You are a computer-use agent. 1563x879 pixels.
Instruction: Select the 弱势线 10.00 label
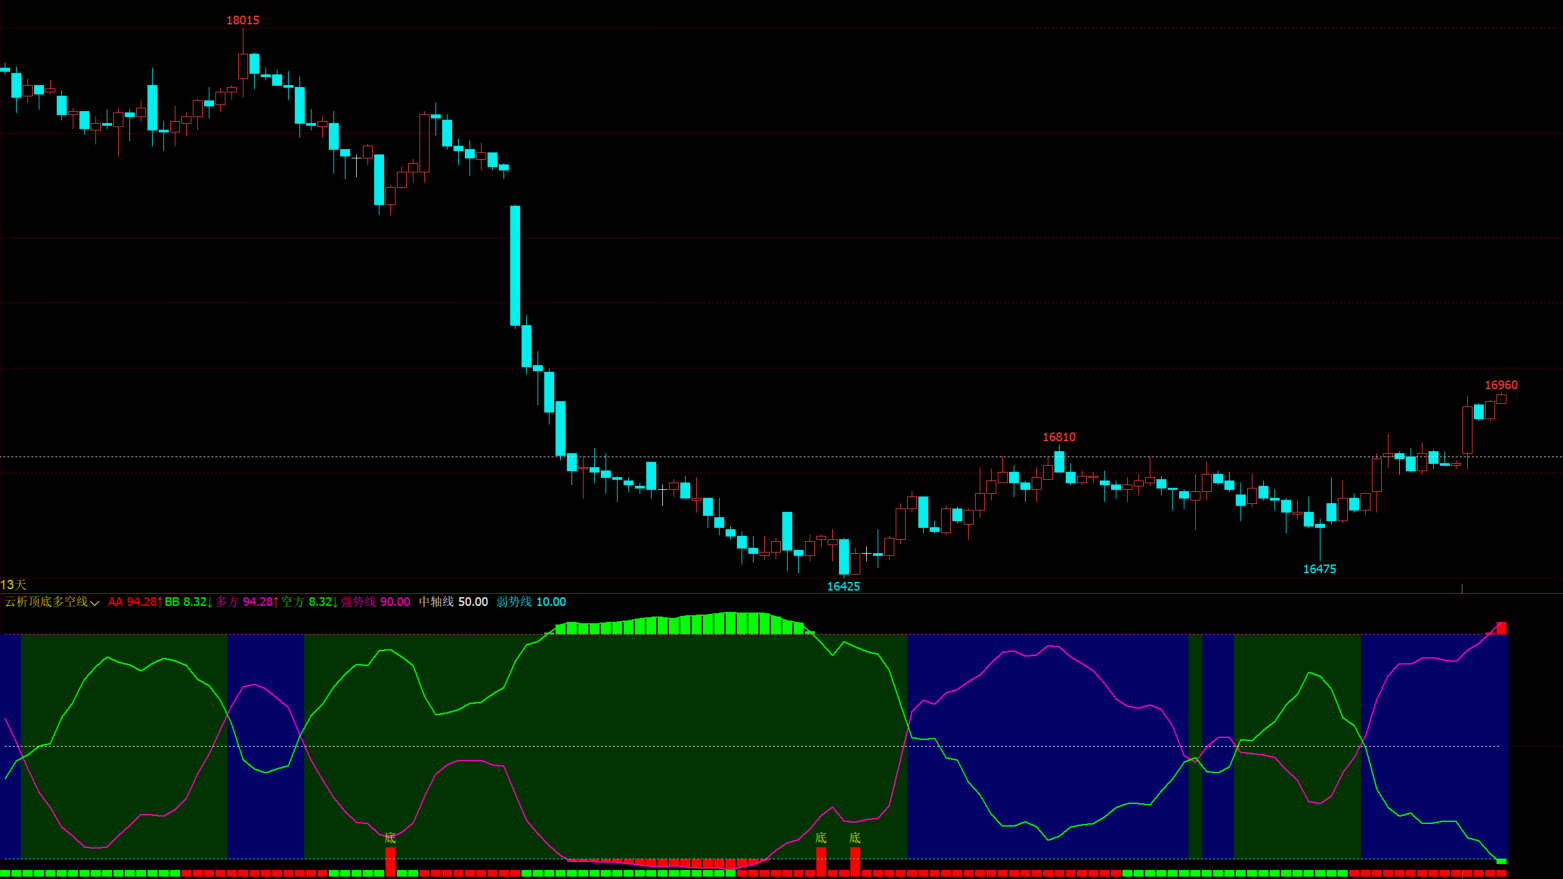(531, 602)
